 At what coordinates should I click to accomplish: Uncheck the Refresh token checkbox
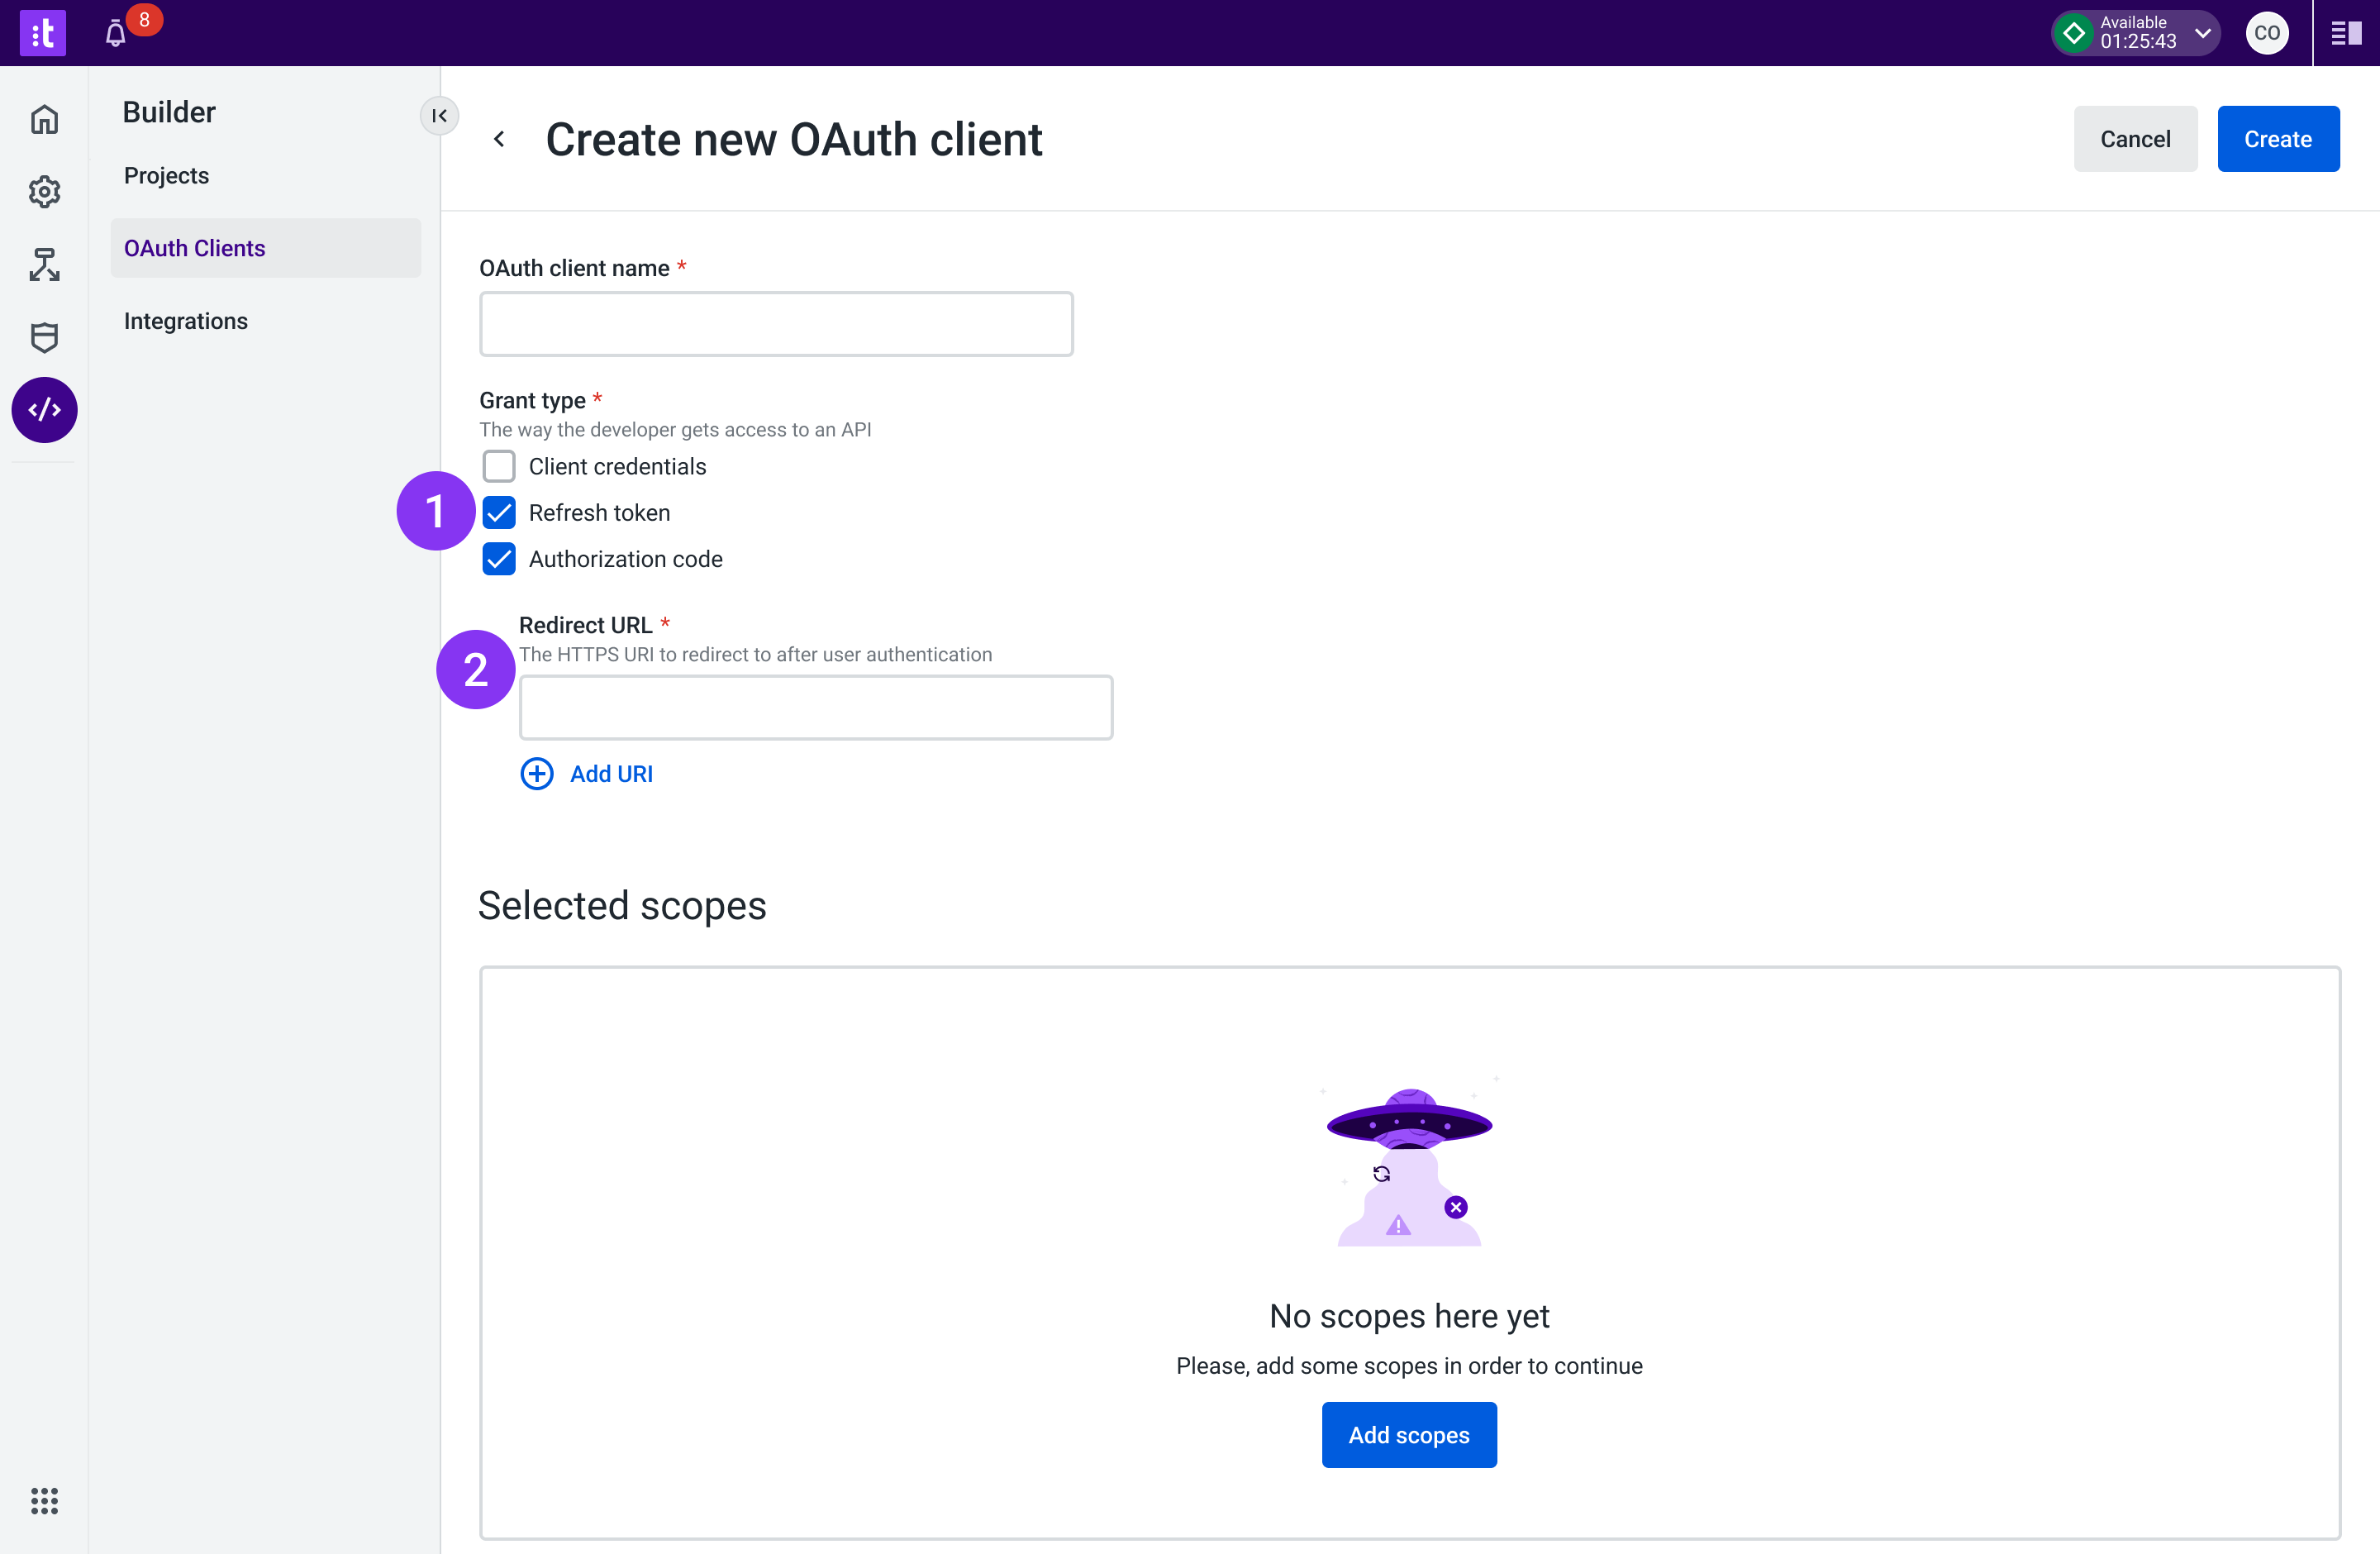(x=499, y=513)
